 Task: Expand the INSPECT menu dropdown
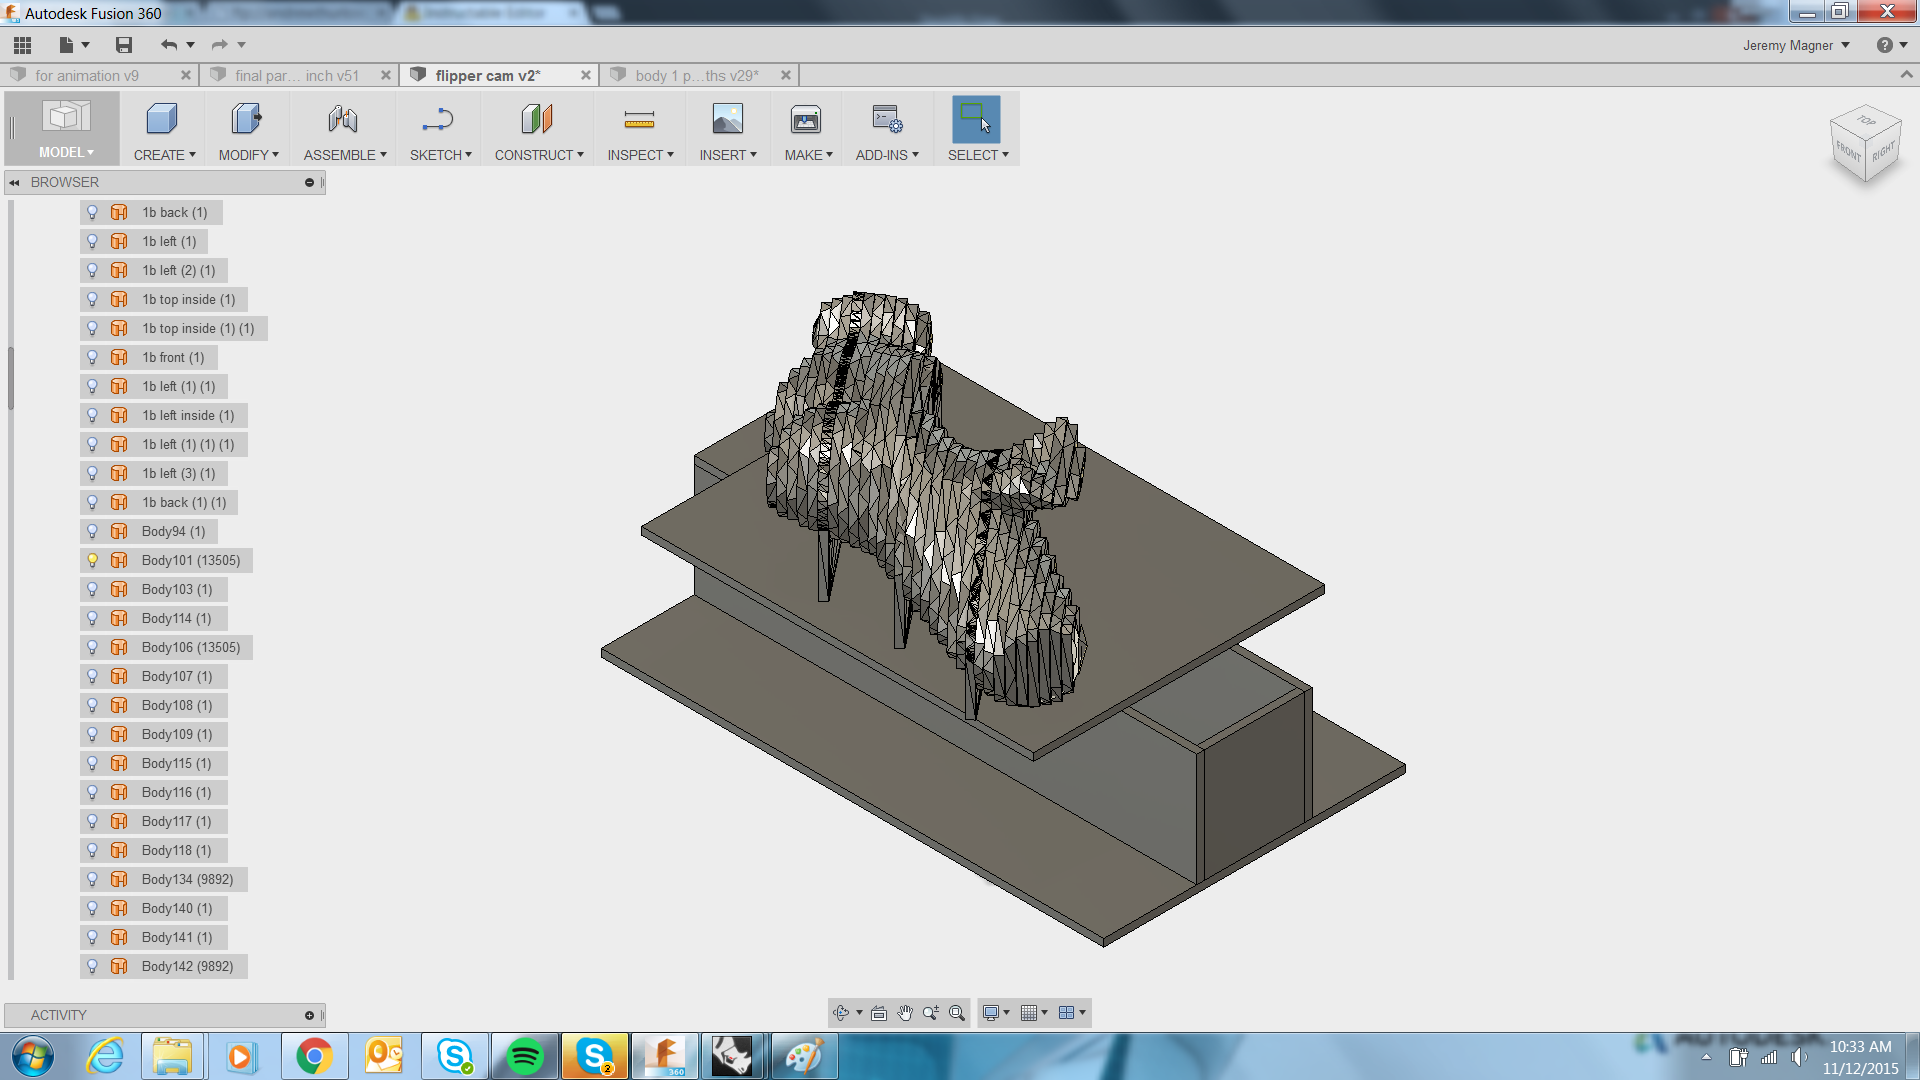(641, 155)
